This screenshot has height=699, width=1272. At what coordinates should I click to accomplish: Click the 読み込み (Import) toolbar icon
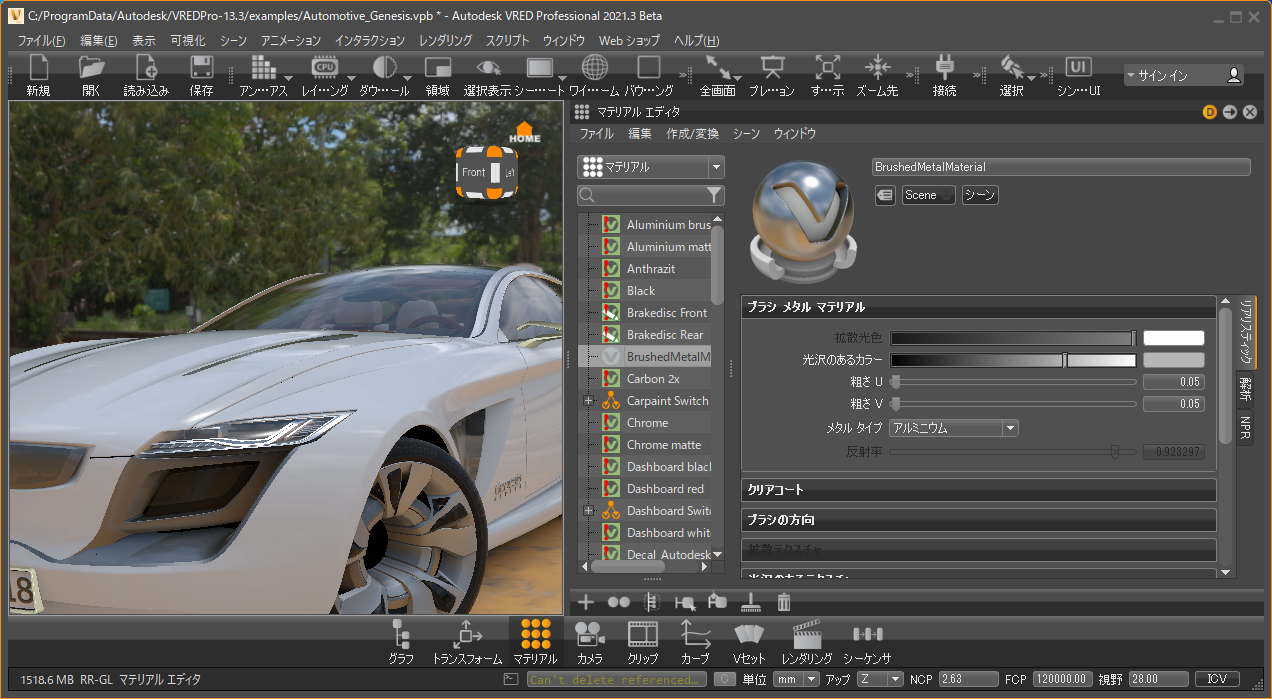146,68
